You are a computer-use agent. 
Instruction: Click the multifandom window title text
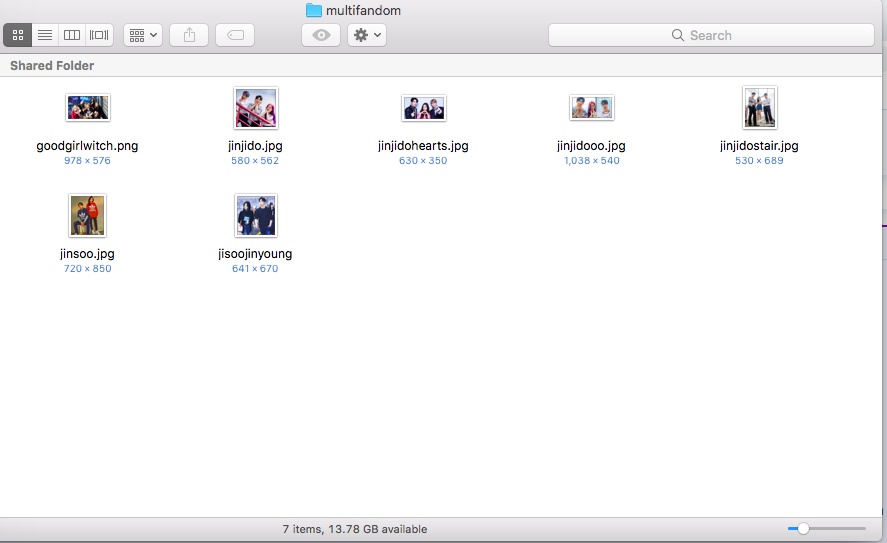(363, 10)
